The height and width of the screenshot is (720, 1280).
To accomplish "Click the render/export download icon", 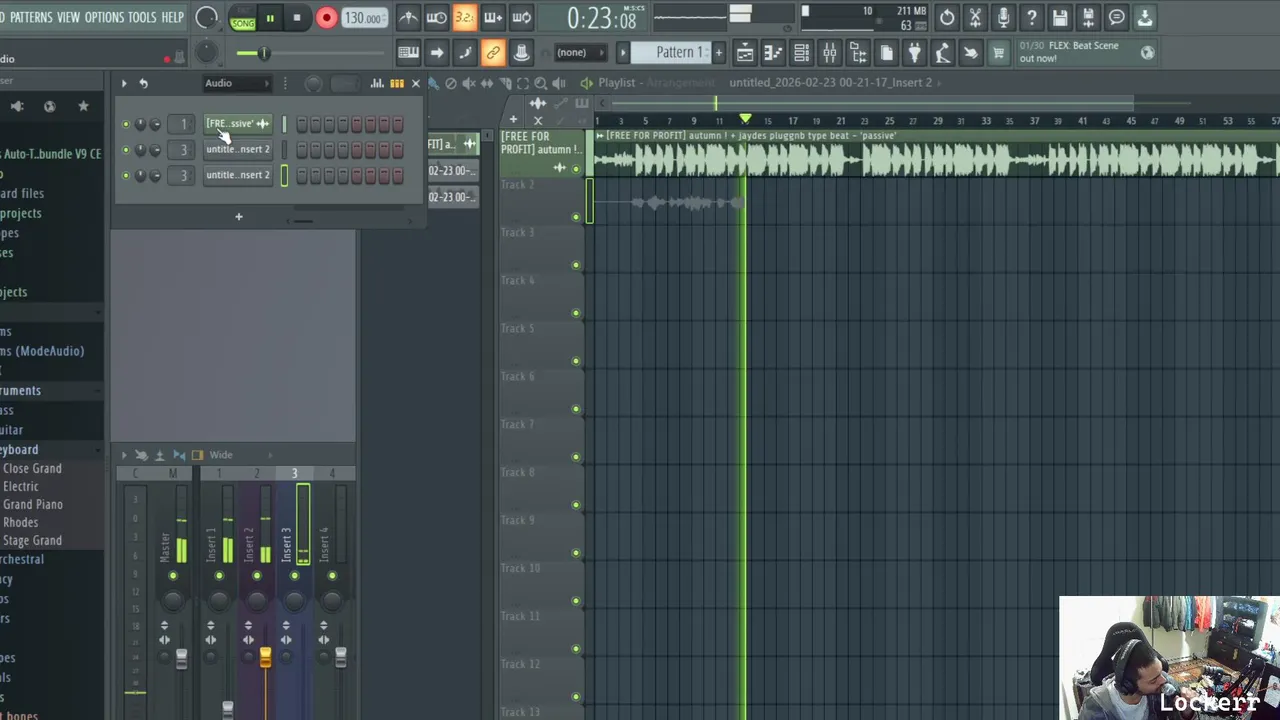I will pos(1145,17).
